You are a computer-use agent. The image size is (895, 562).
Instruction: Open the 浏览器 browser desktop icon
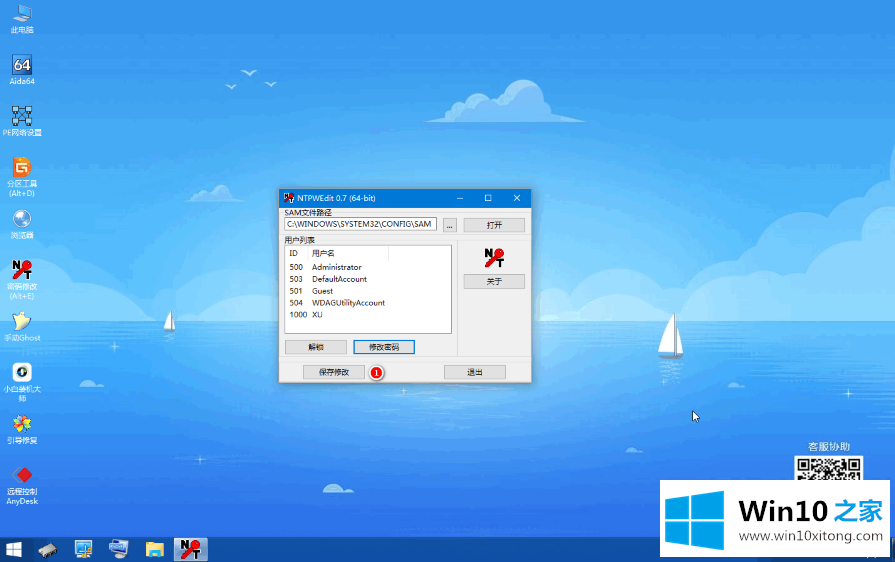(22, 224)
